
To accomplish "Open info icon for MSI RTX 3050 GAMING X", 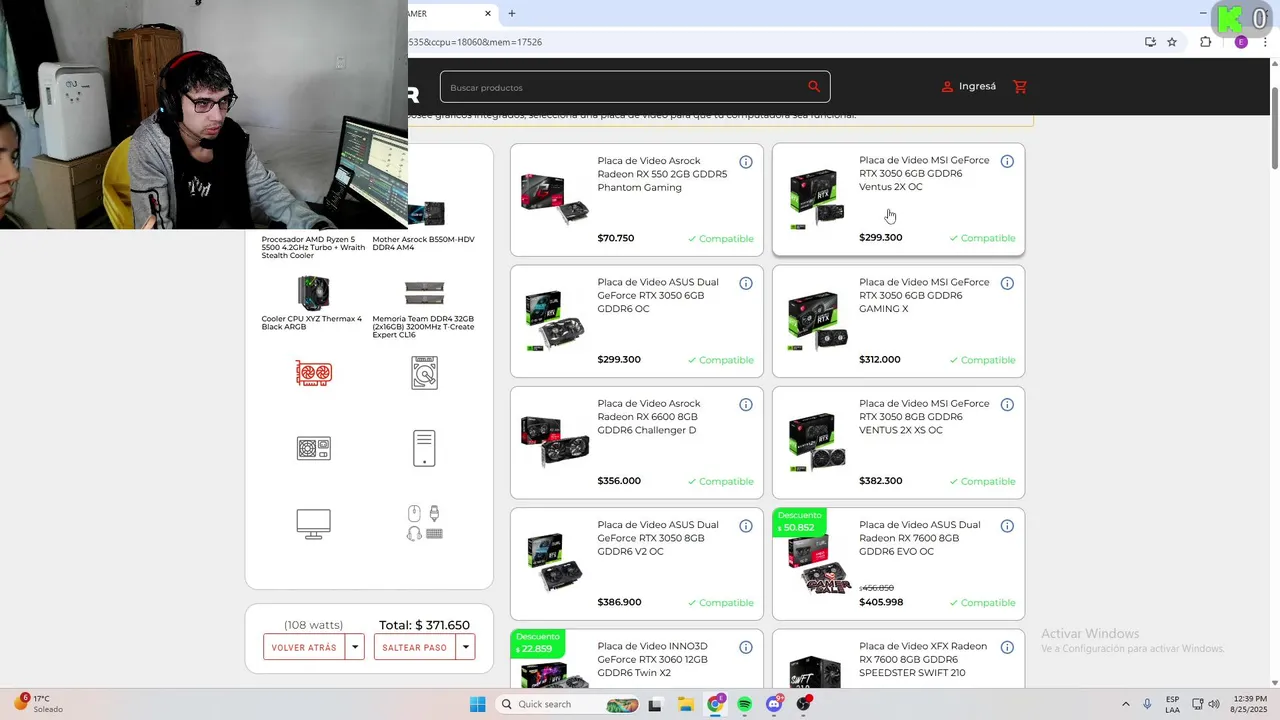I will click(x=1007, y=284).
